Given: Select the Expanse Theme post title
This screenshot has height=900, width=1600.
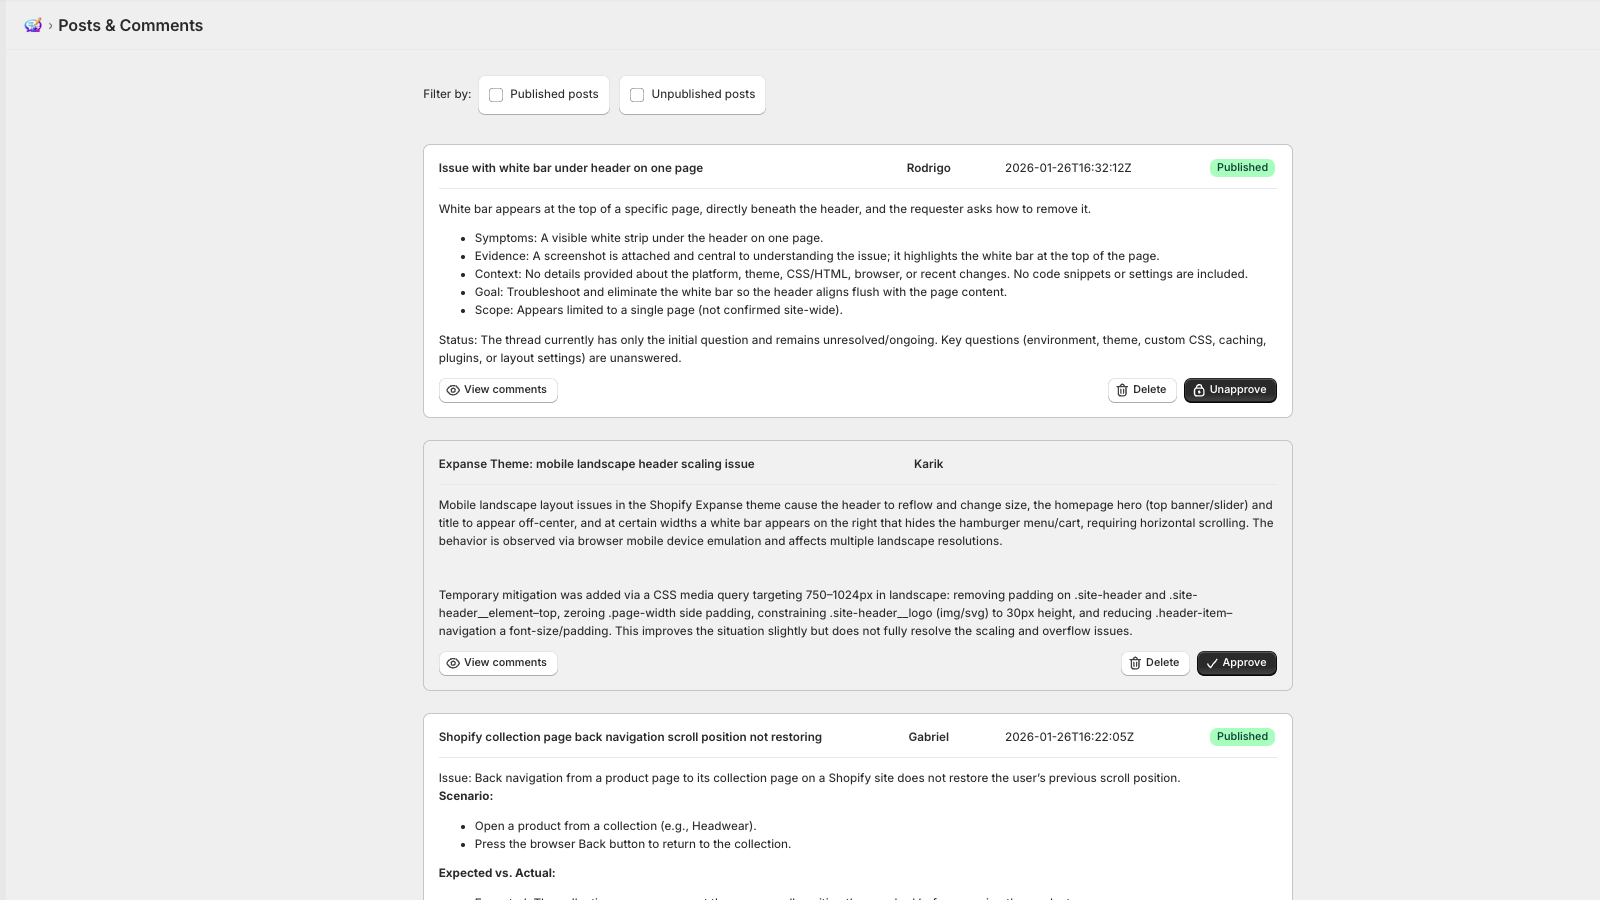Looking at the screenshot, I should pos(596,464).
